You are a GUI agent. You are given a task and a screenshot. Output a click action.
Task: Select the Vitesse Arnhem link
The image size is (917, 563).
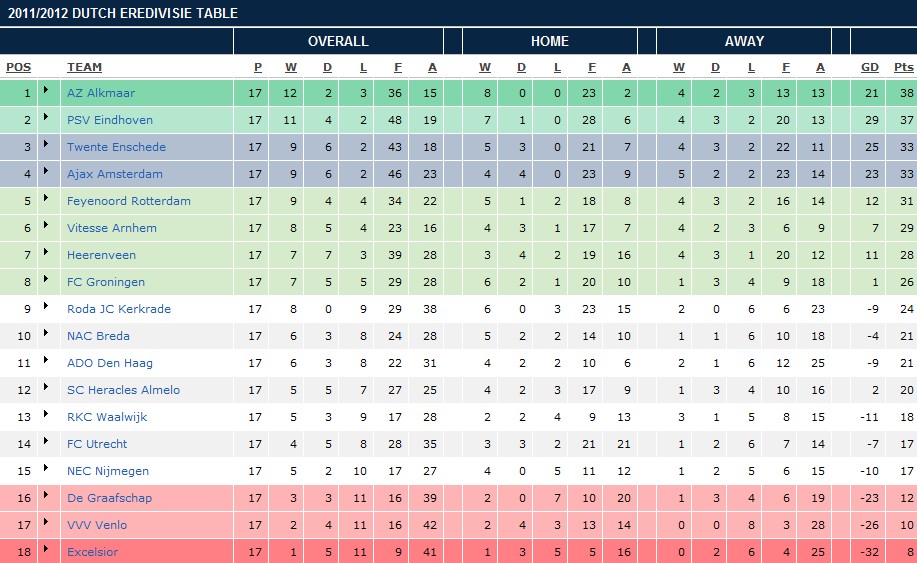(x=112, y=228)
